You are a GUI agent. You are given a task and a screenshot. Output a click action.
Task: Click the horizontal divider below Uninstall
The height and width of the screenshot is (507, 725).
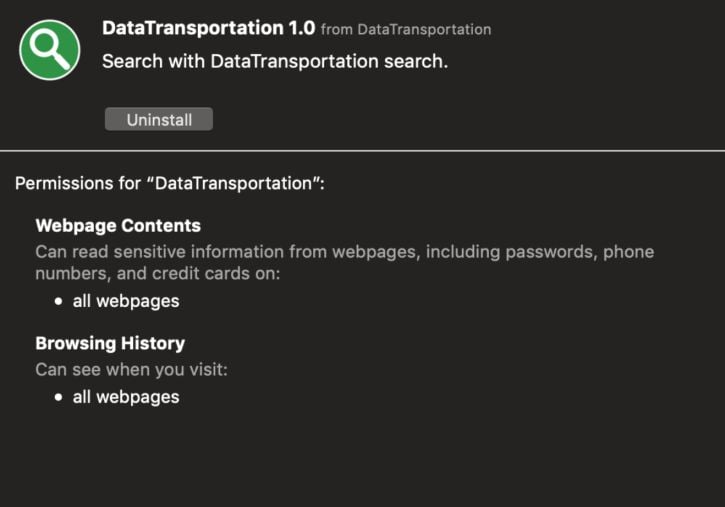point(362,151)
